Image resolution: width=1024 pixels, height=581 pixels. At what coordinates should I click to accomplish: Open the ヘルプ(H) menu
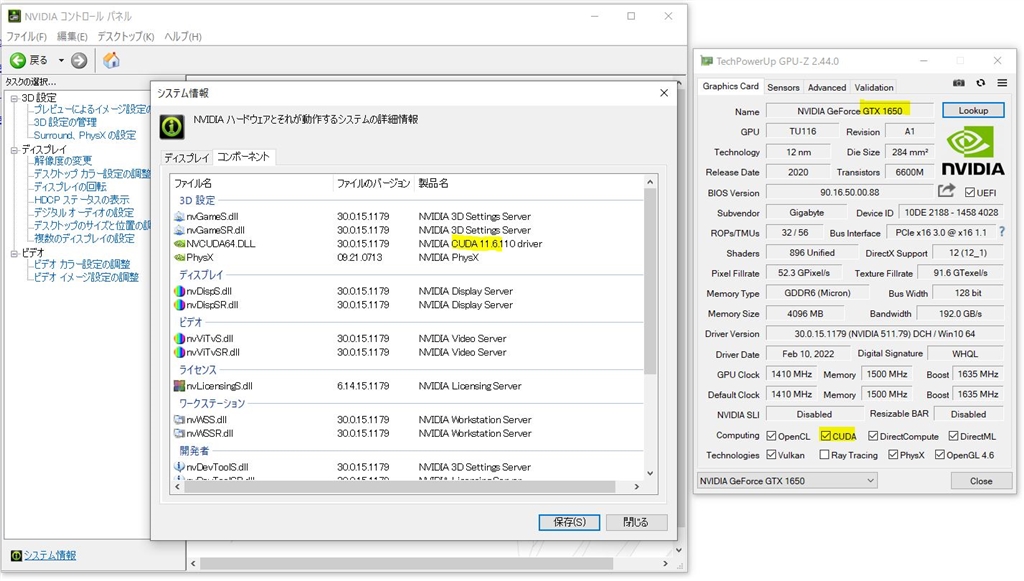[x=183, y=37]
